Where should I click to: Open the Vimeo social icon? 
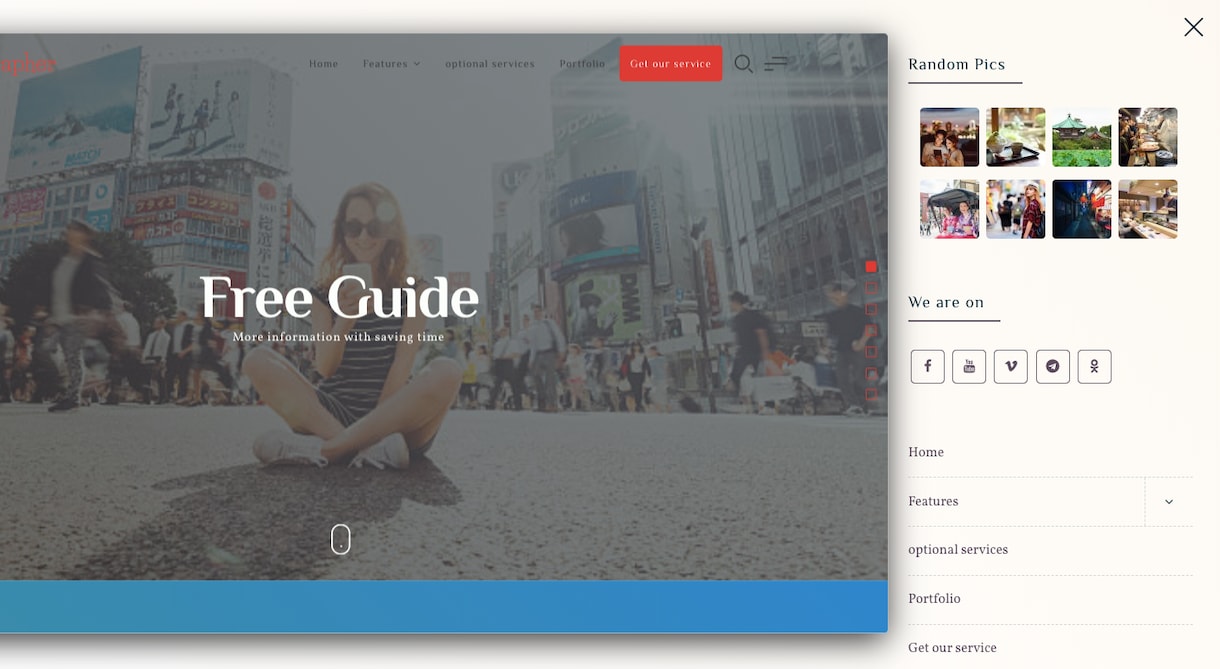(x=1011, y=366)
